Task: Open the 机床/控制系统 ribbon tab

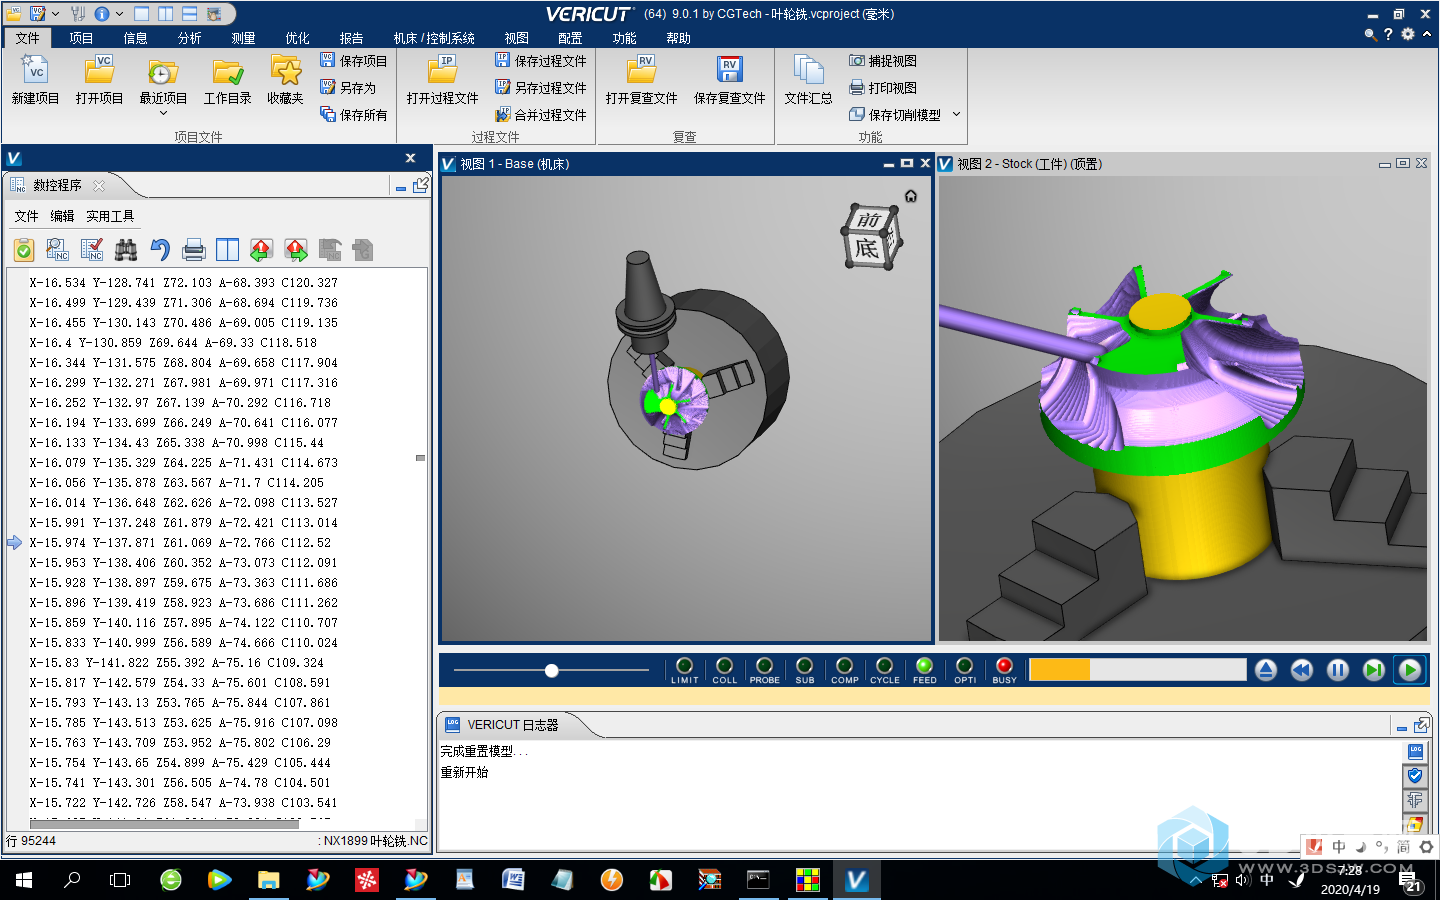Action: click(x=434, y=38)
